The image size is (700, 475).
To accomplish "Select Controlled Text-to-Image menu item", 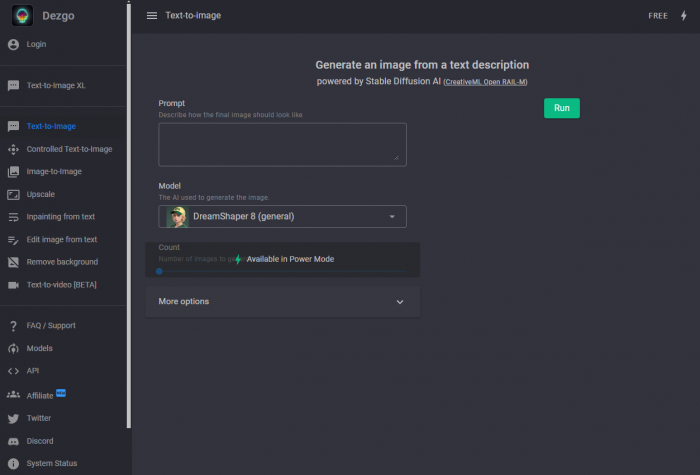I will (x=69, y=149).
